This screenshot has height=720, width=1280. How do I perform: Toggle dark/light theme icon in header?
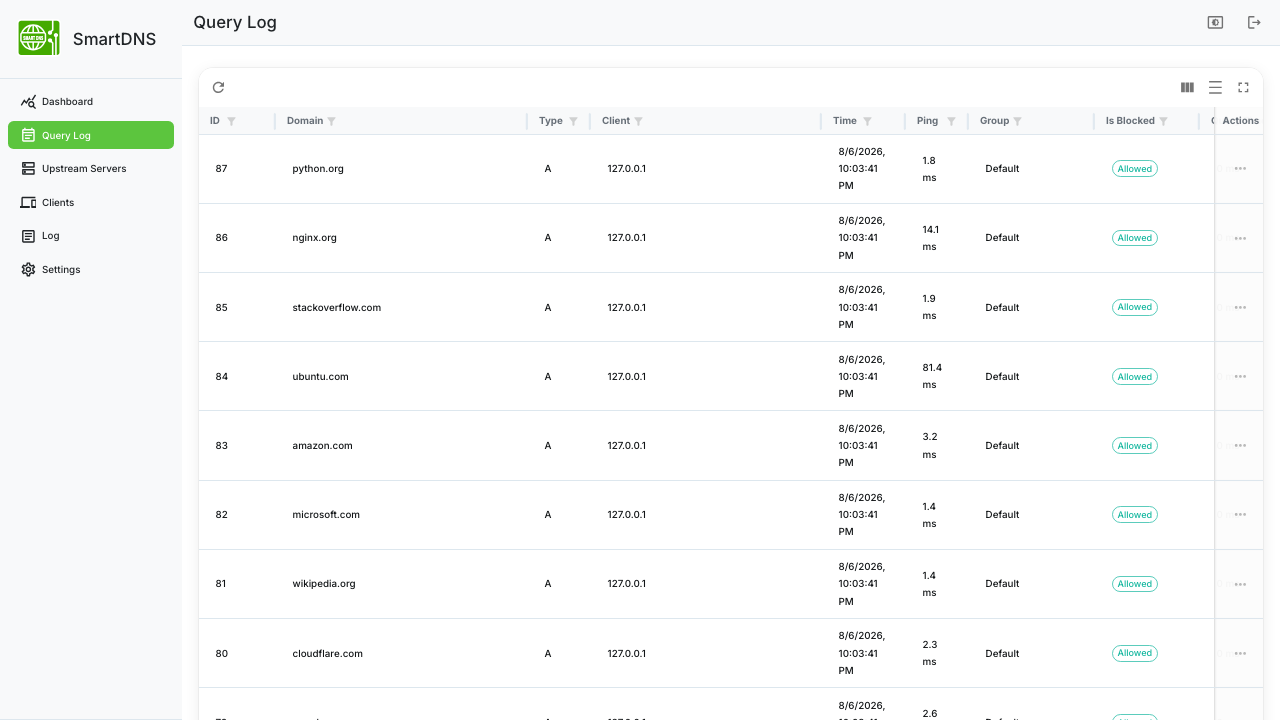click(x=1215, y=22)
